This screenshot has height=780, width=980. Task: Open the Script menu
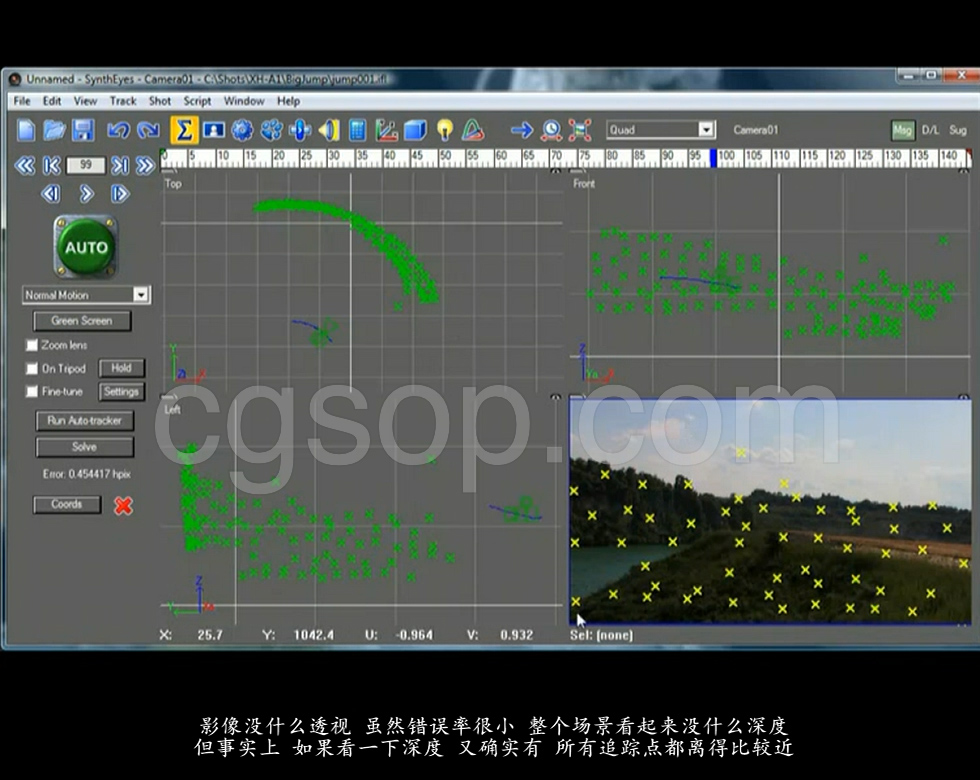coord(197,101)
